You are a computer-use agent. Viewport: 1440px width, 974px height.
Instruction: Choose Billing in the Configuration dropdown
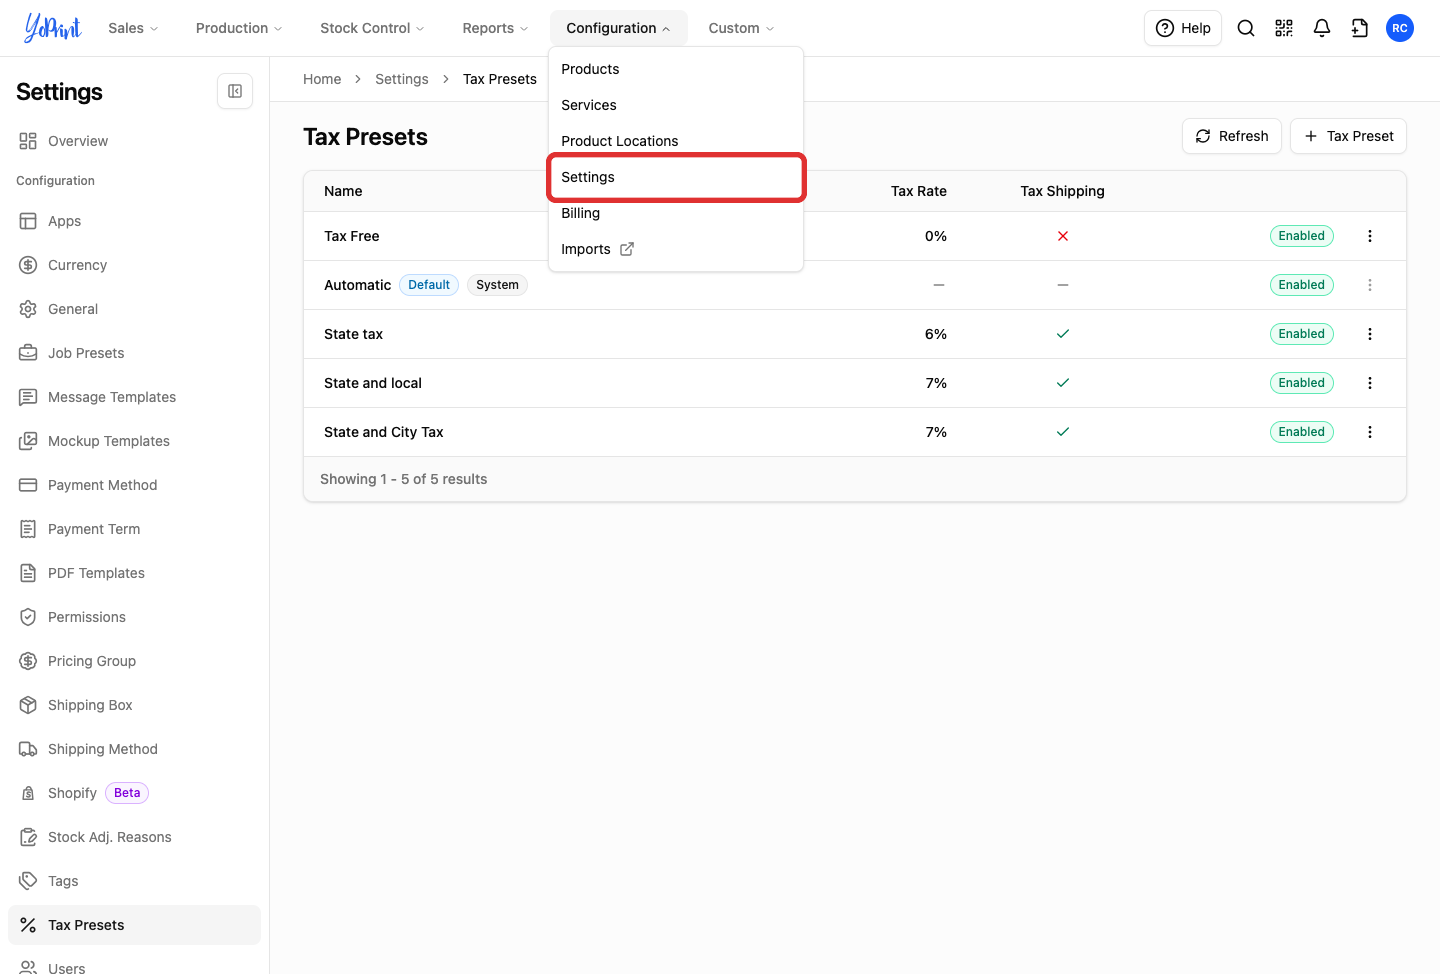coord(676,213)
